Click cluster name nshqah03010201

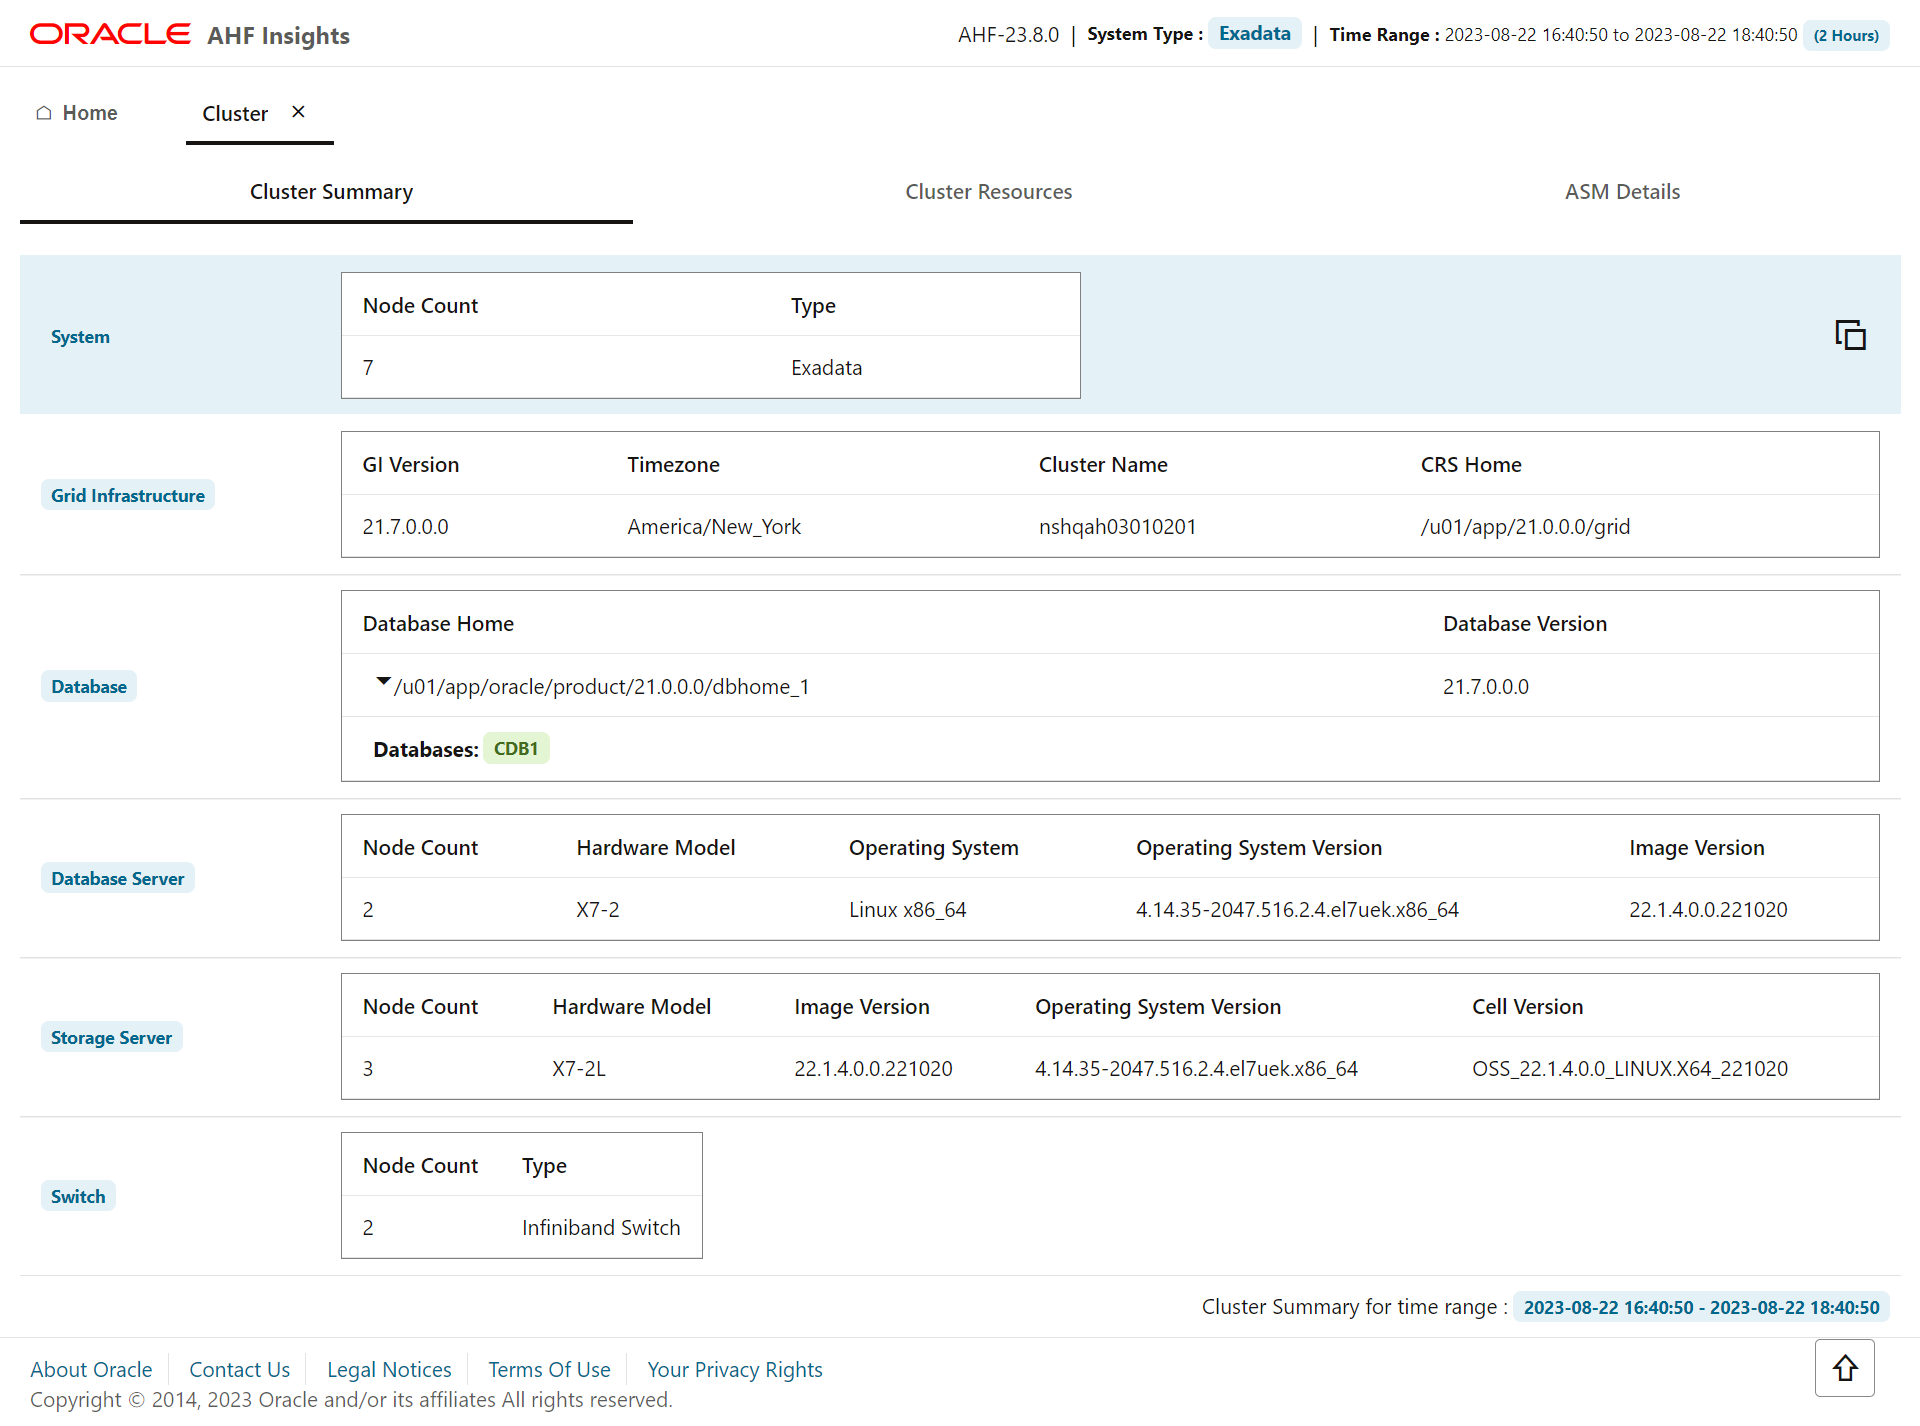1117,527
